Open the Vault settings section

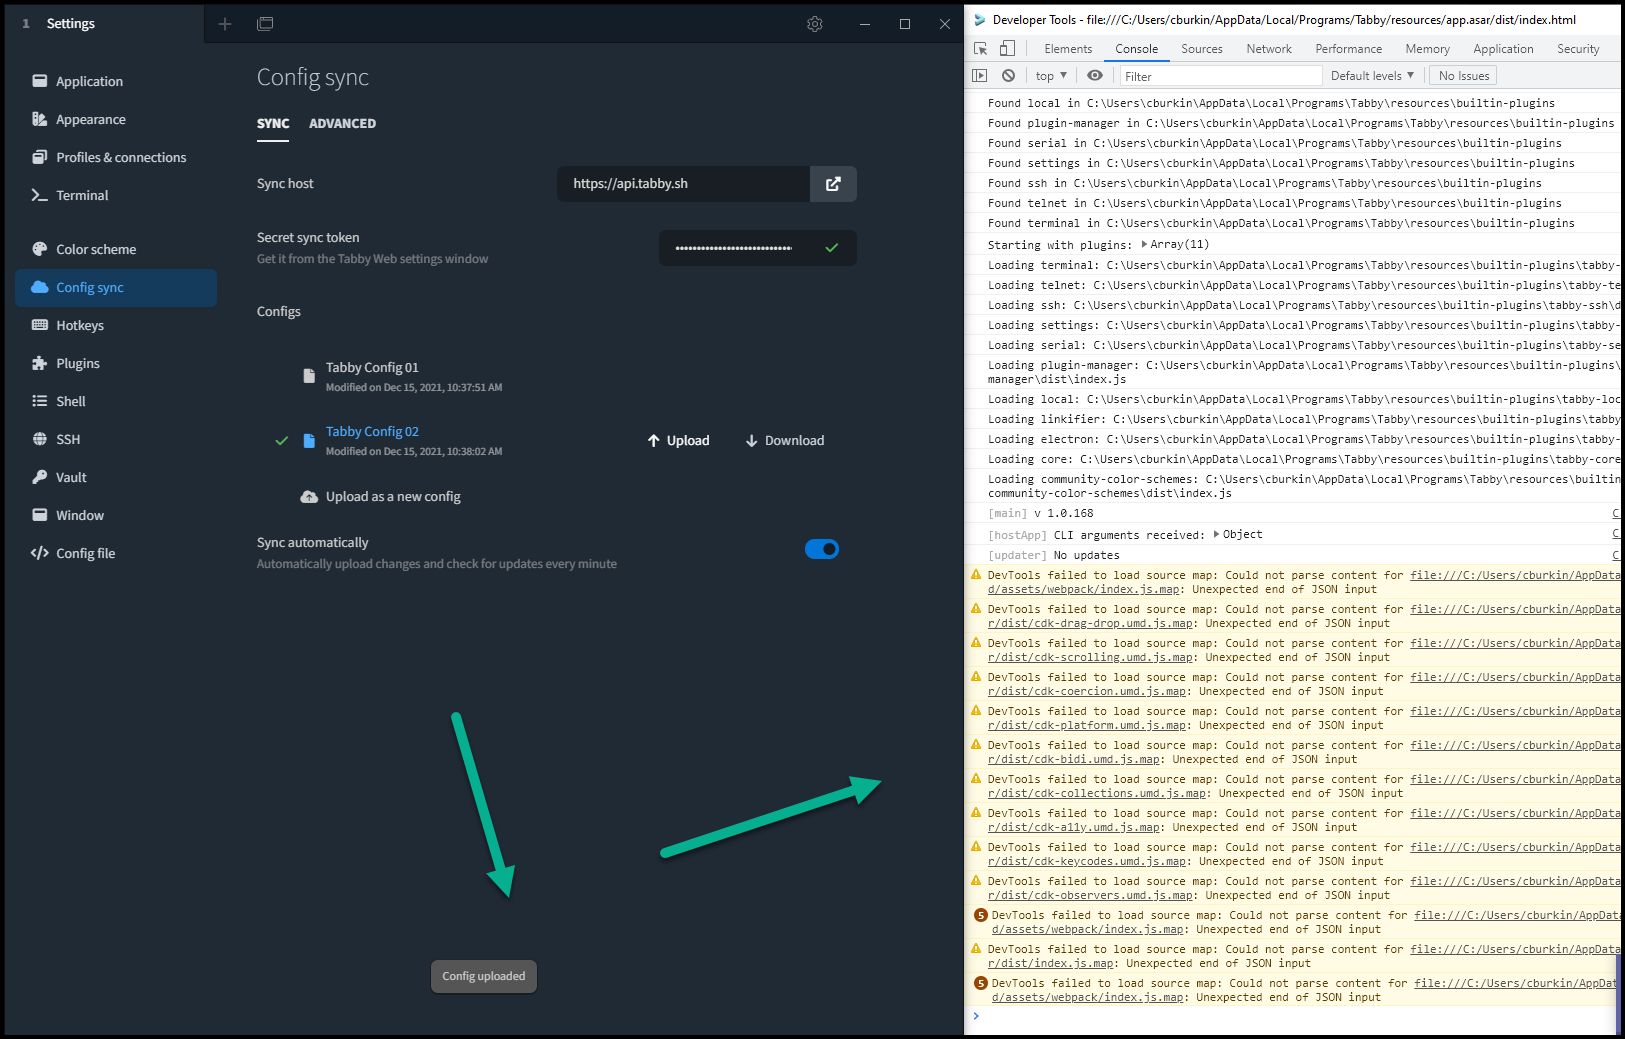click(70, 477)
